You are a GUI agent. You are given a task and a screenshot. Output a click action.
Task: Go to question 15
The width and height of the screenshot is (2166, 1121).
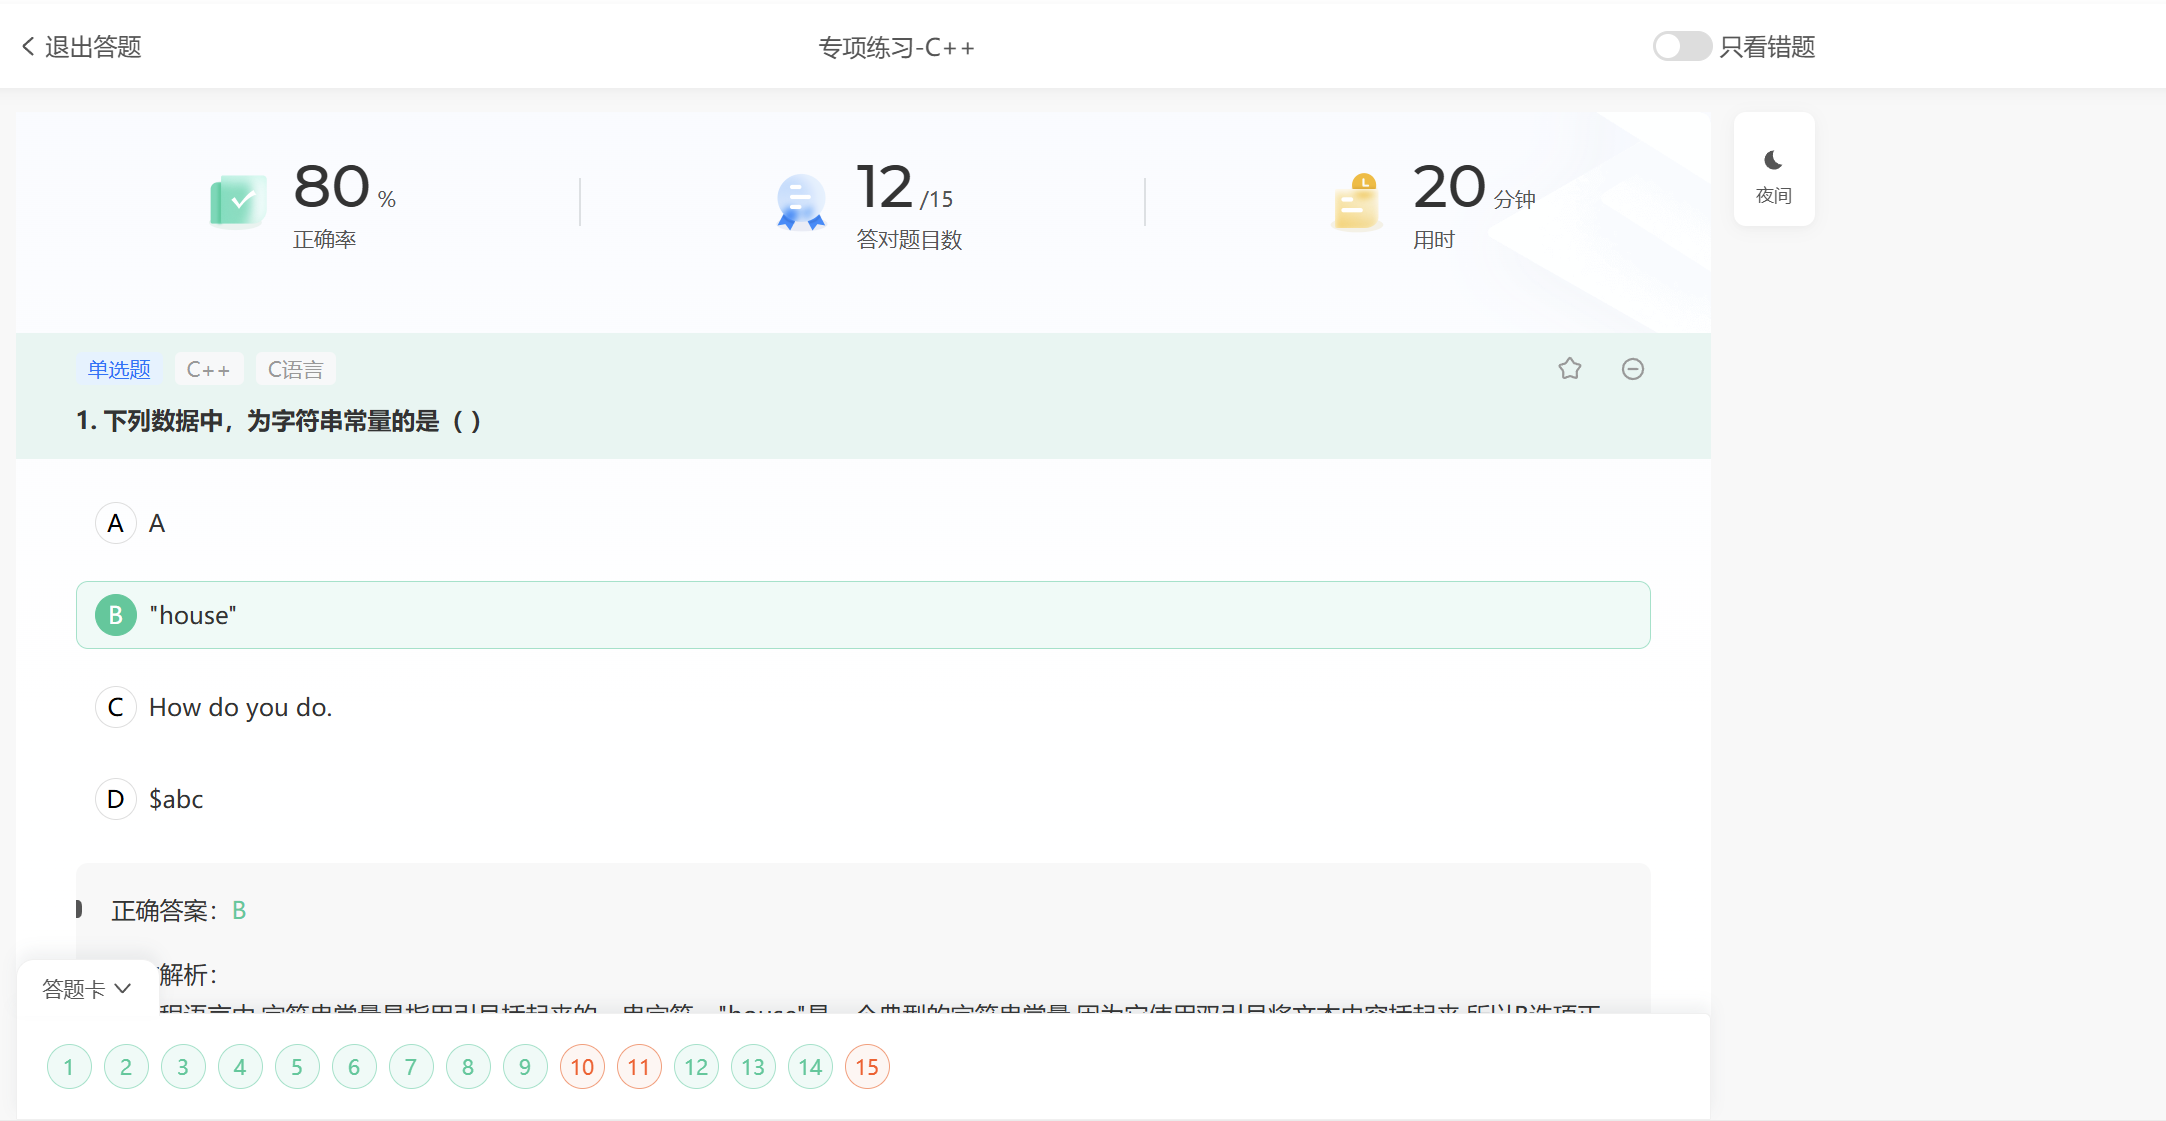(867, 1067)
